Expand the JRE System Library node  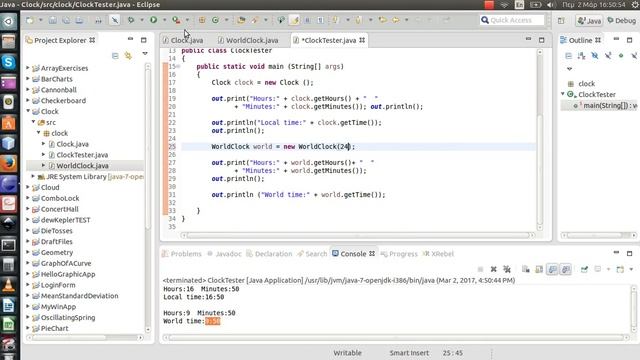[33, 176]
